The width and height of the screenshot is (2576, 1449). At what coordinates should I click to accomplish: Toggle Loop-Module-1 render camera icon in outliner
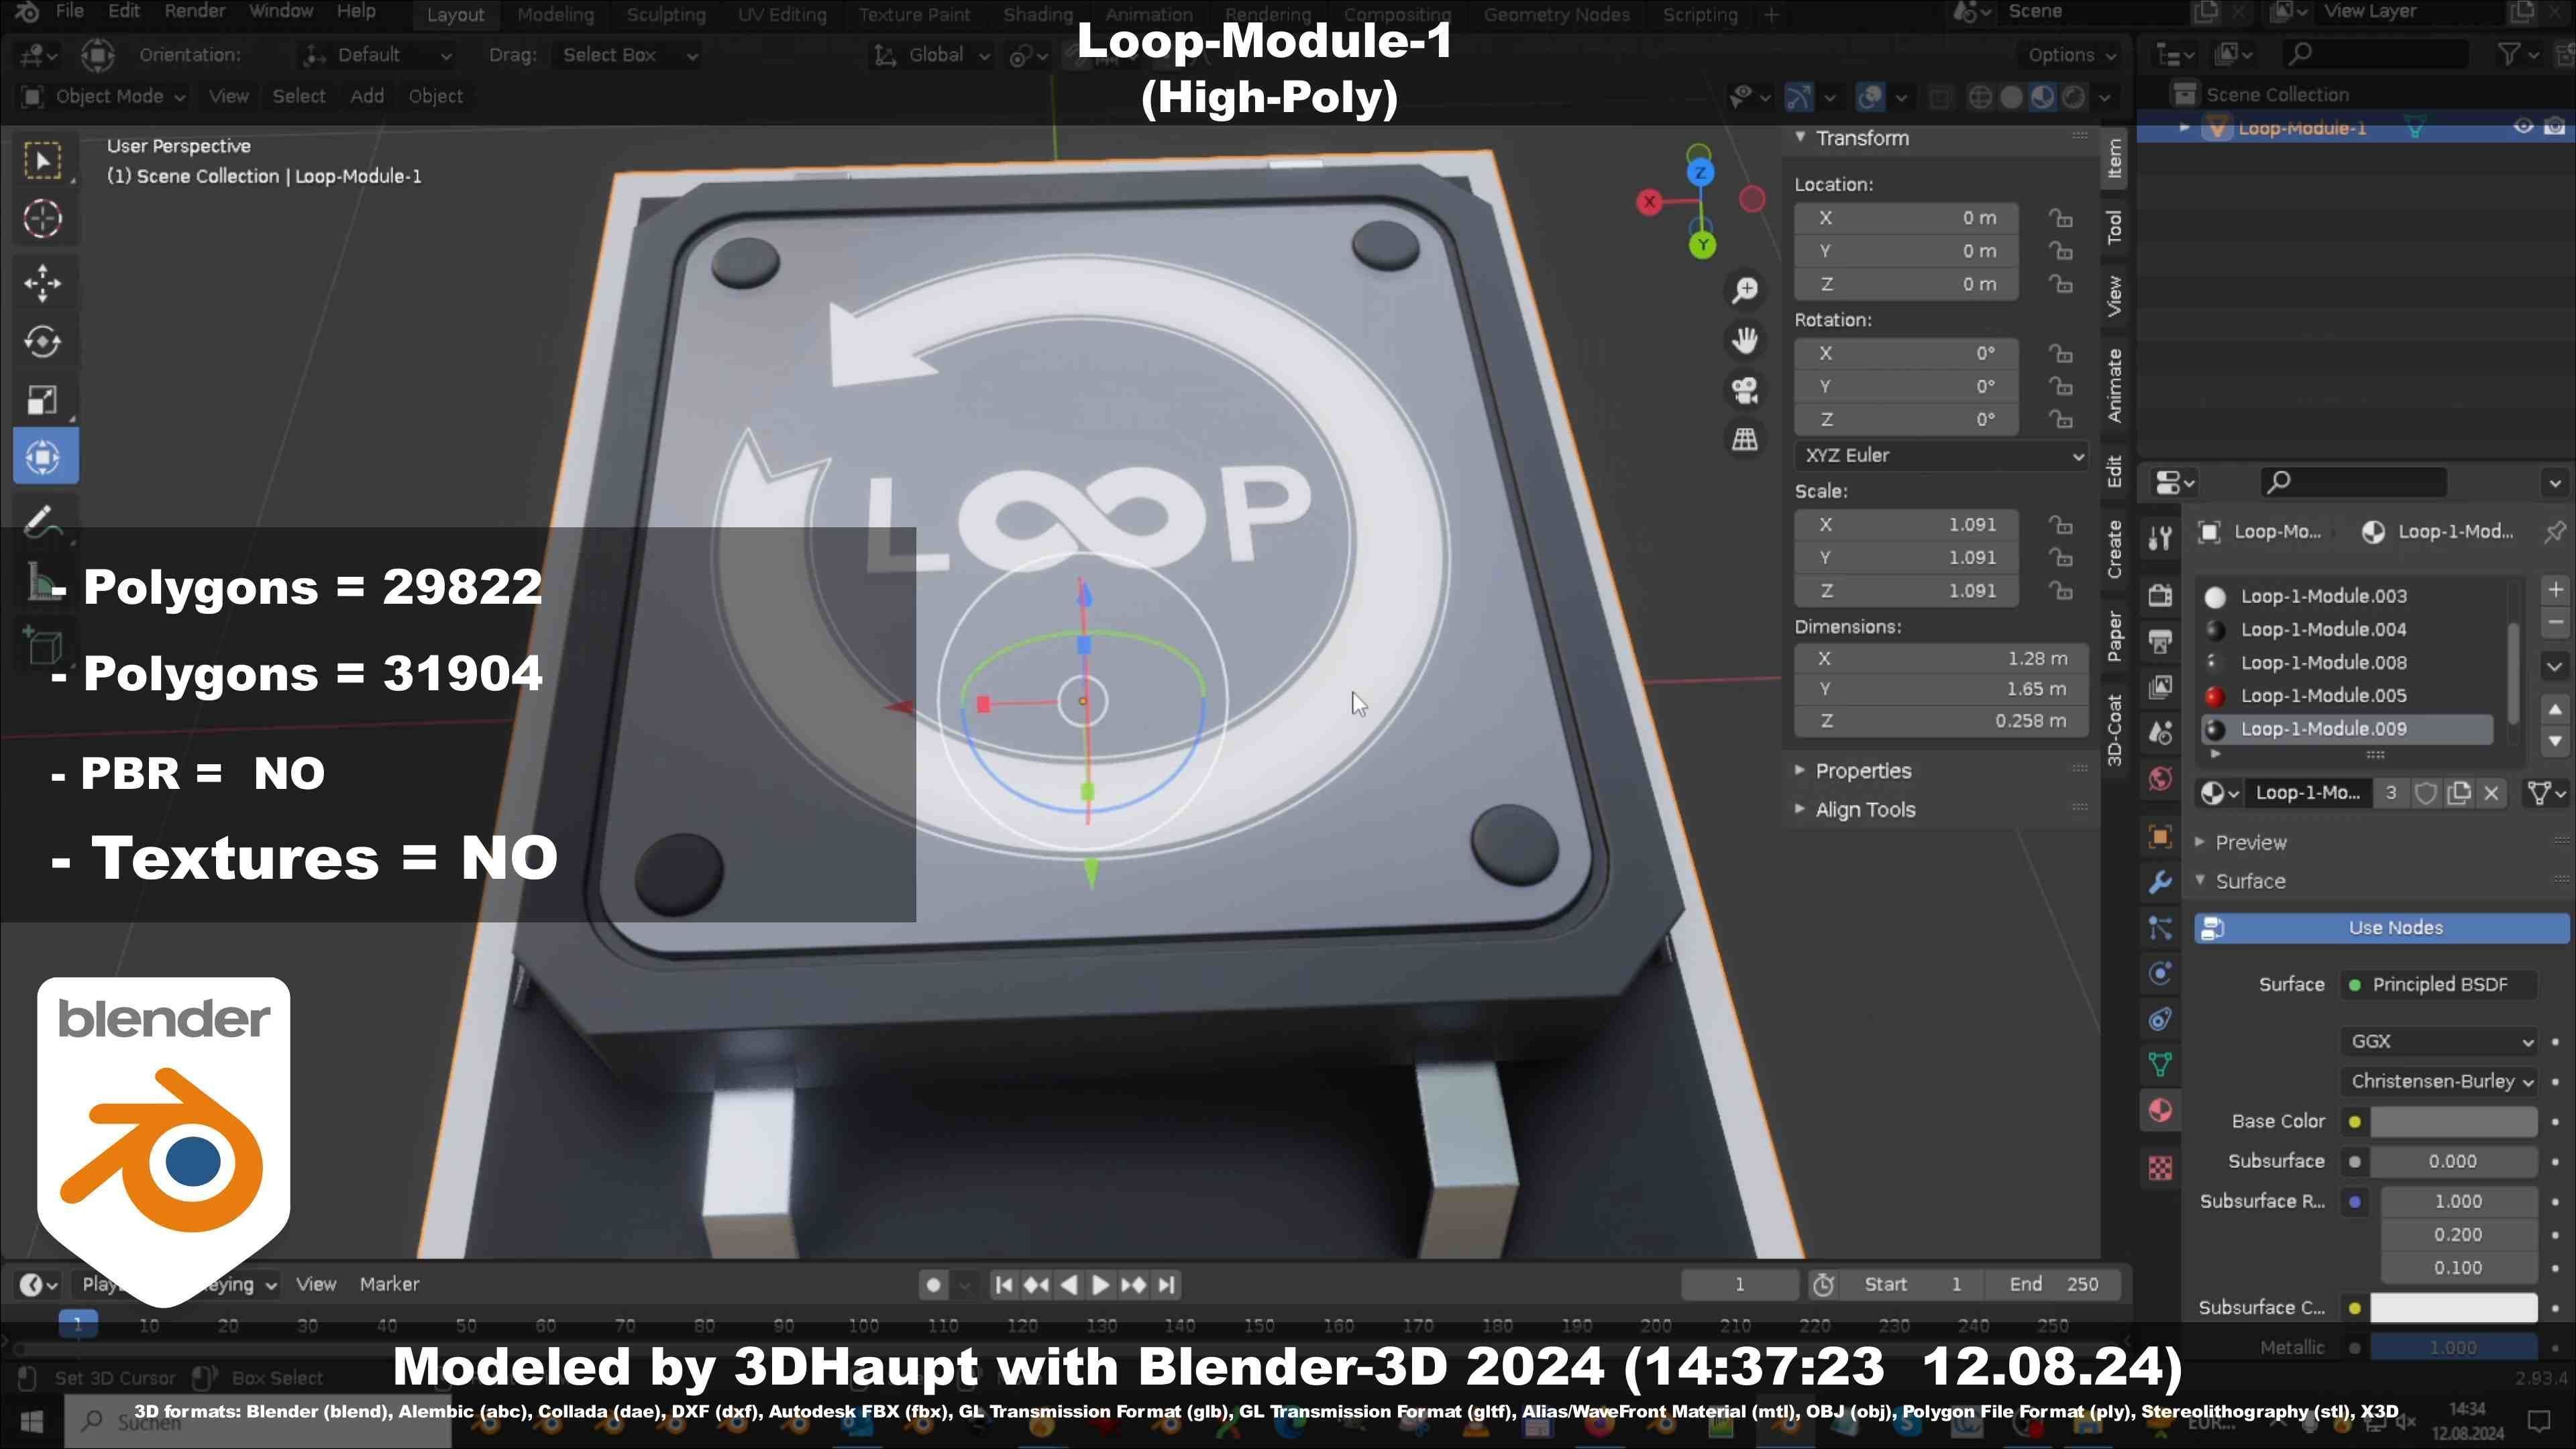pos(2554,127)
